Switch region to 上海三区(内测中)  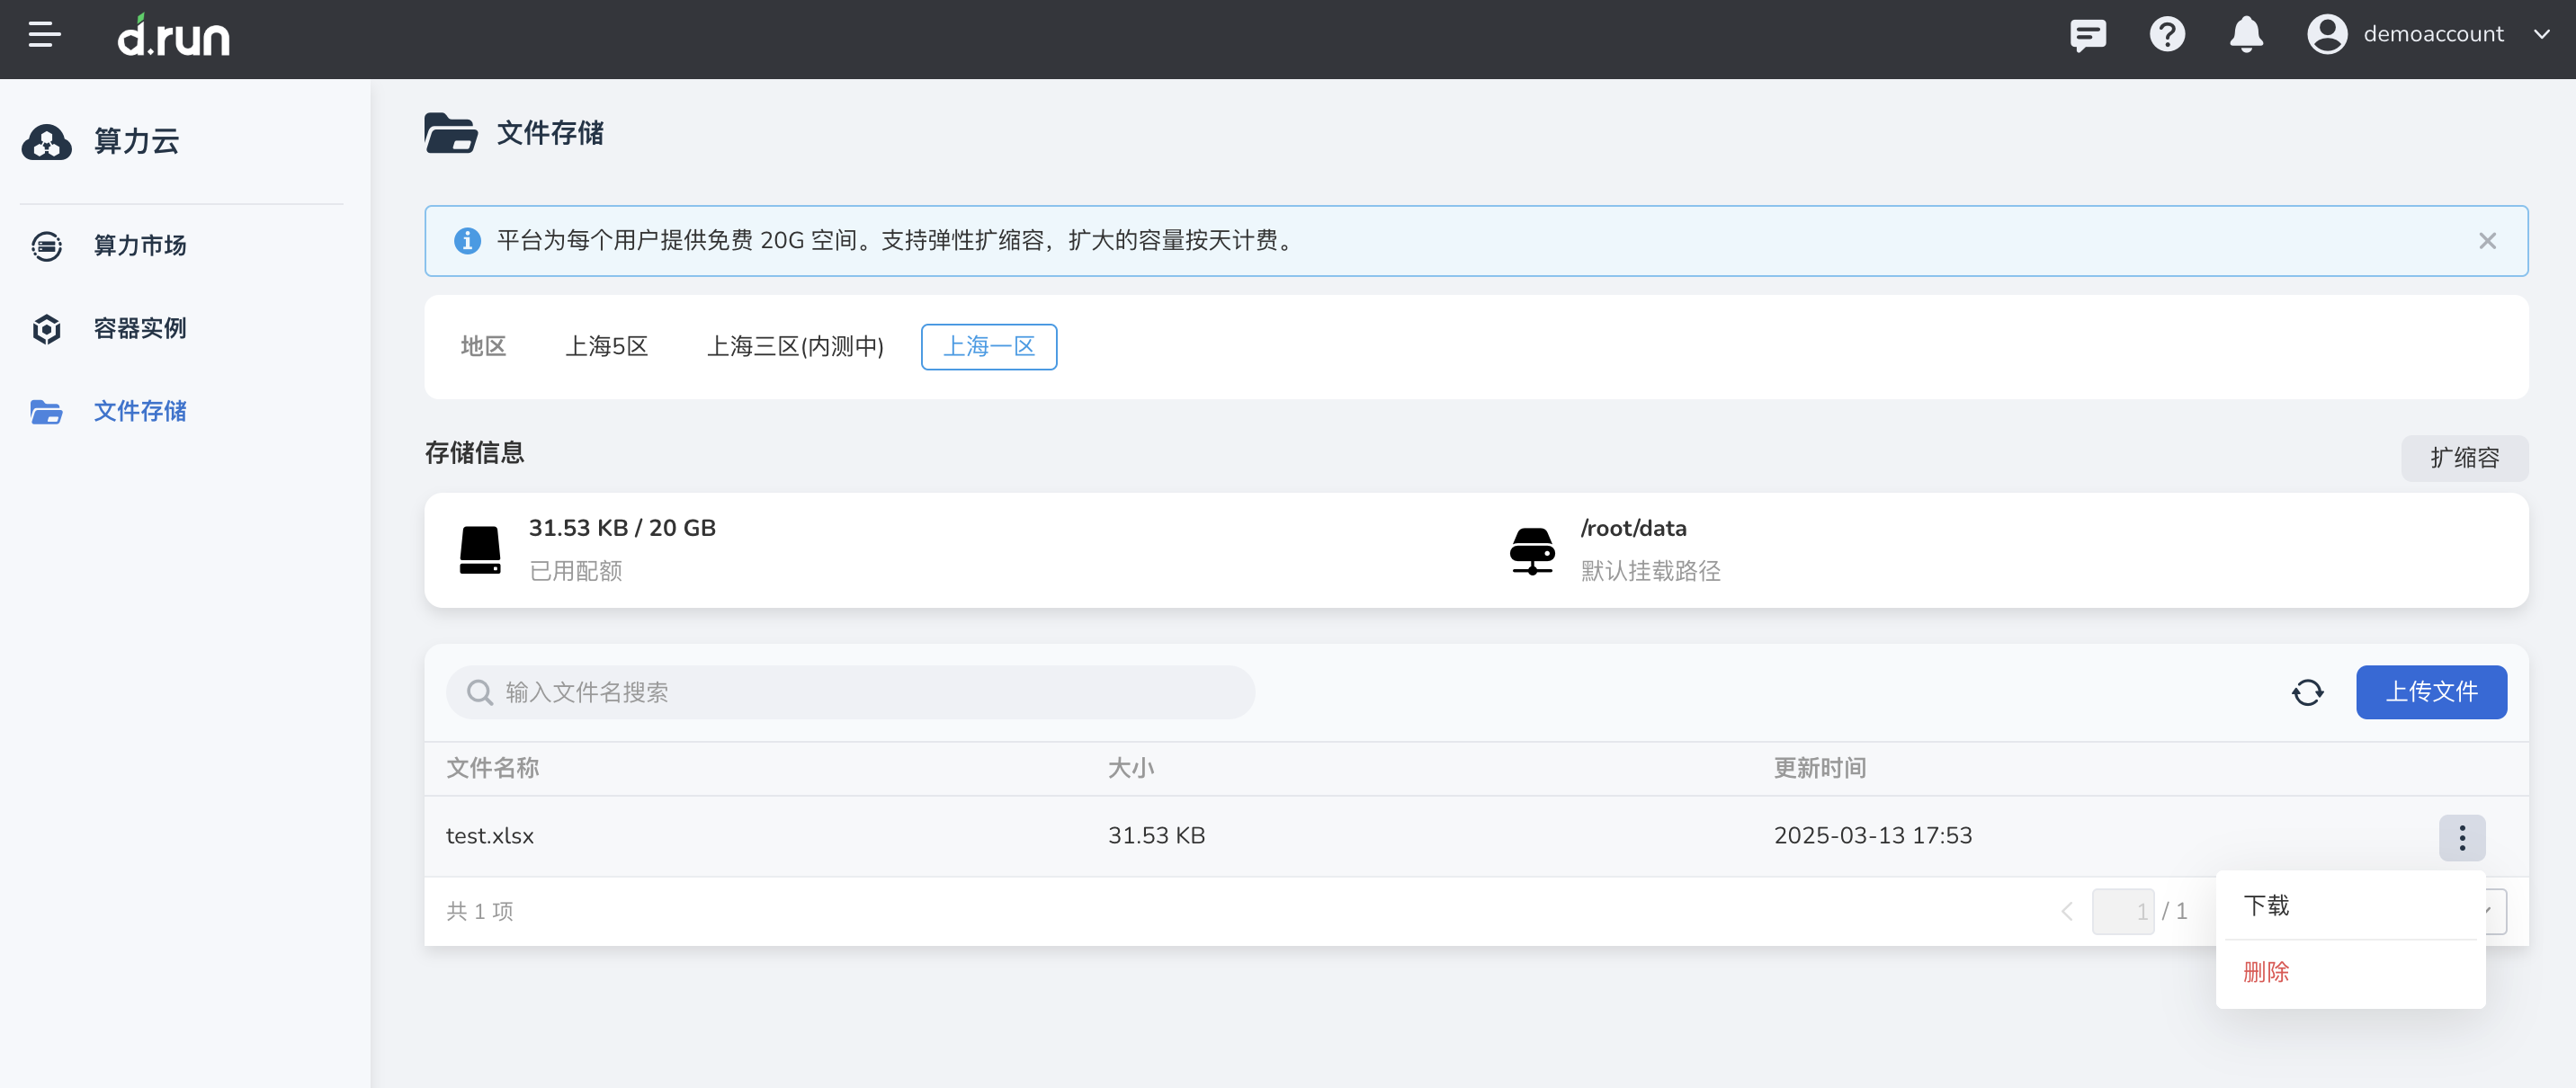pos(796,346)
